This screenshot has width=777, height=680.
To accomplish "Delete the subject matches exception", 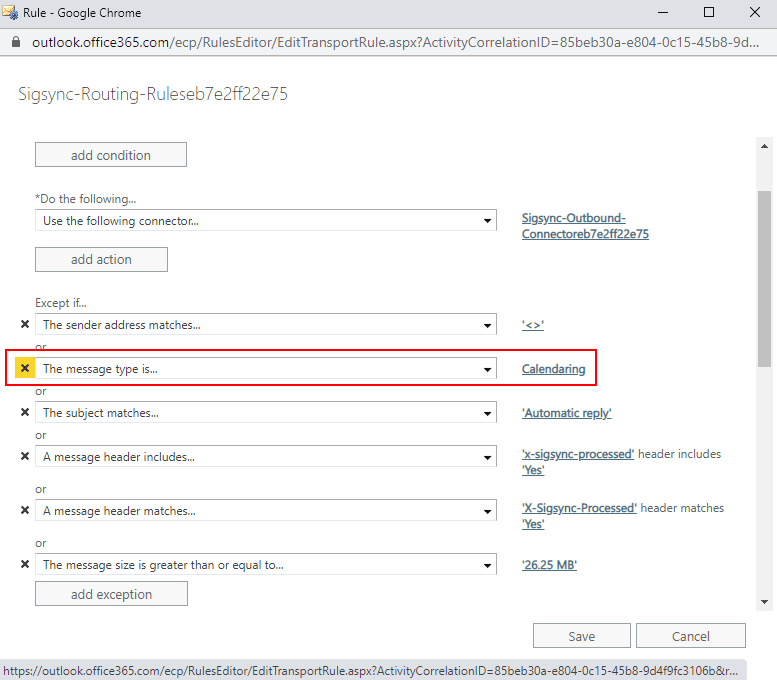I will [x=25, y=412].
